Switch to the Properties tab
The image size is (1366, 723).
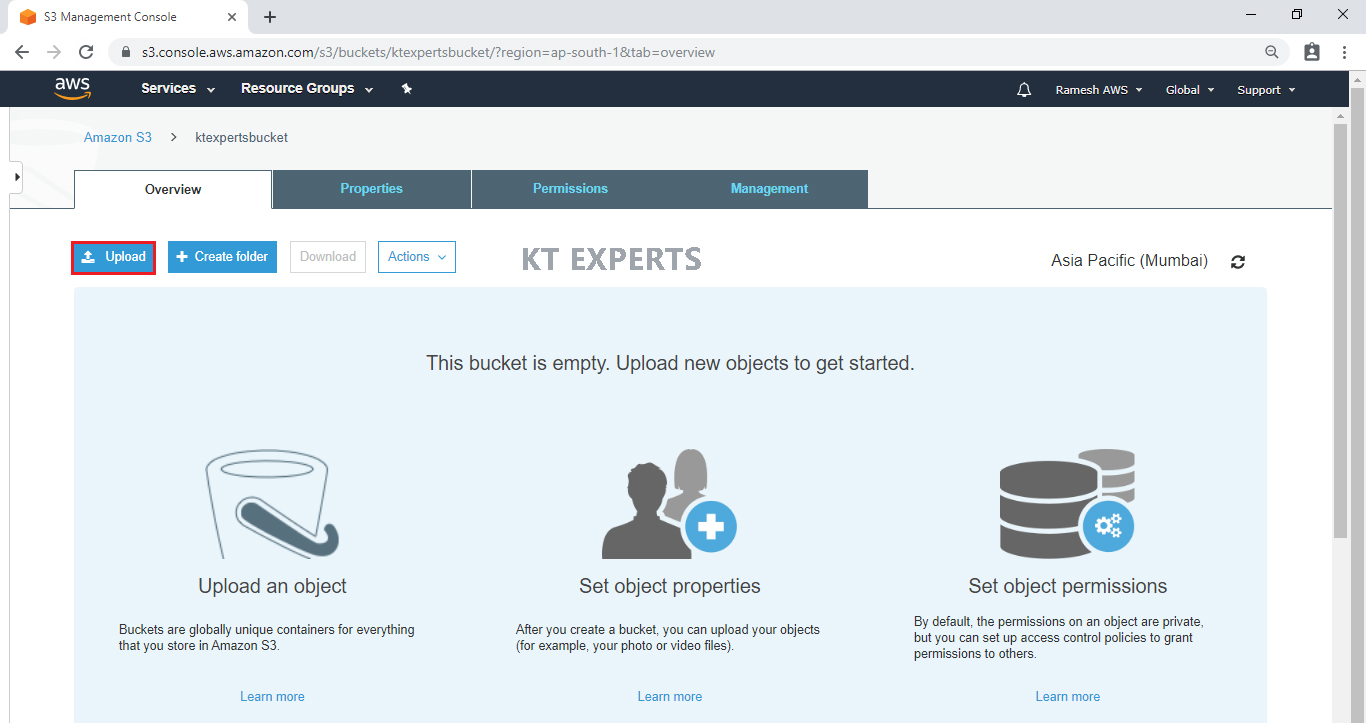coord(371,189)
